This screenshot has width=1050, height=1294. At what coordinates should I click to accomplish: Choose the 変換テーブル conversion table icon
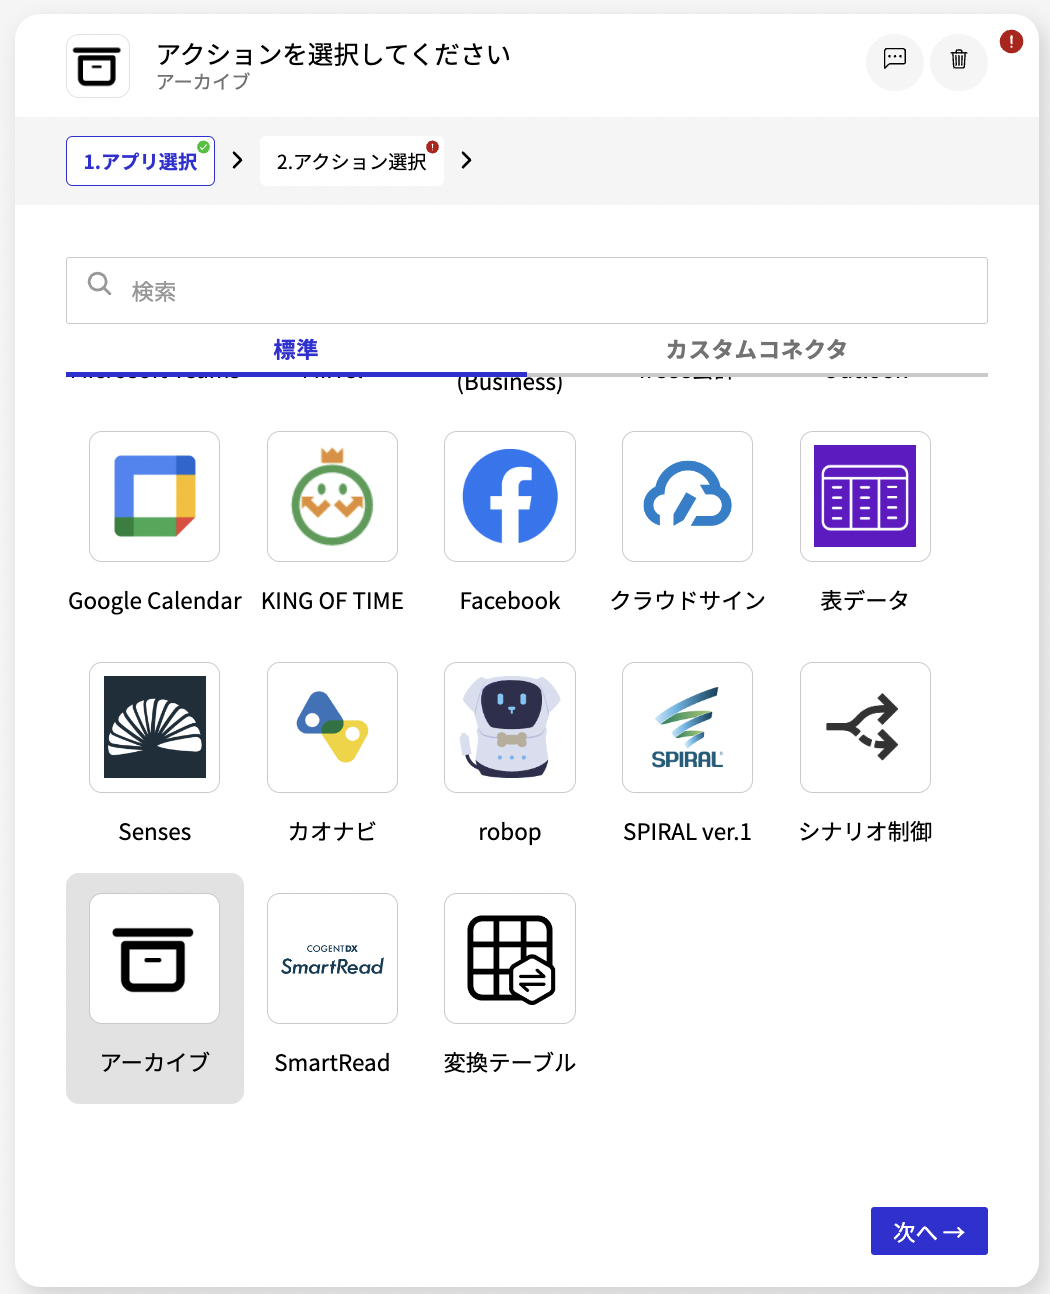pos(510,958)
